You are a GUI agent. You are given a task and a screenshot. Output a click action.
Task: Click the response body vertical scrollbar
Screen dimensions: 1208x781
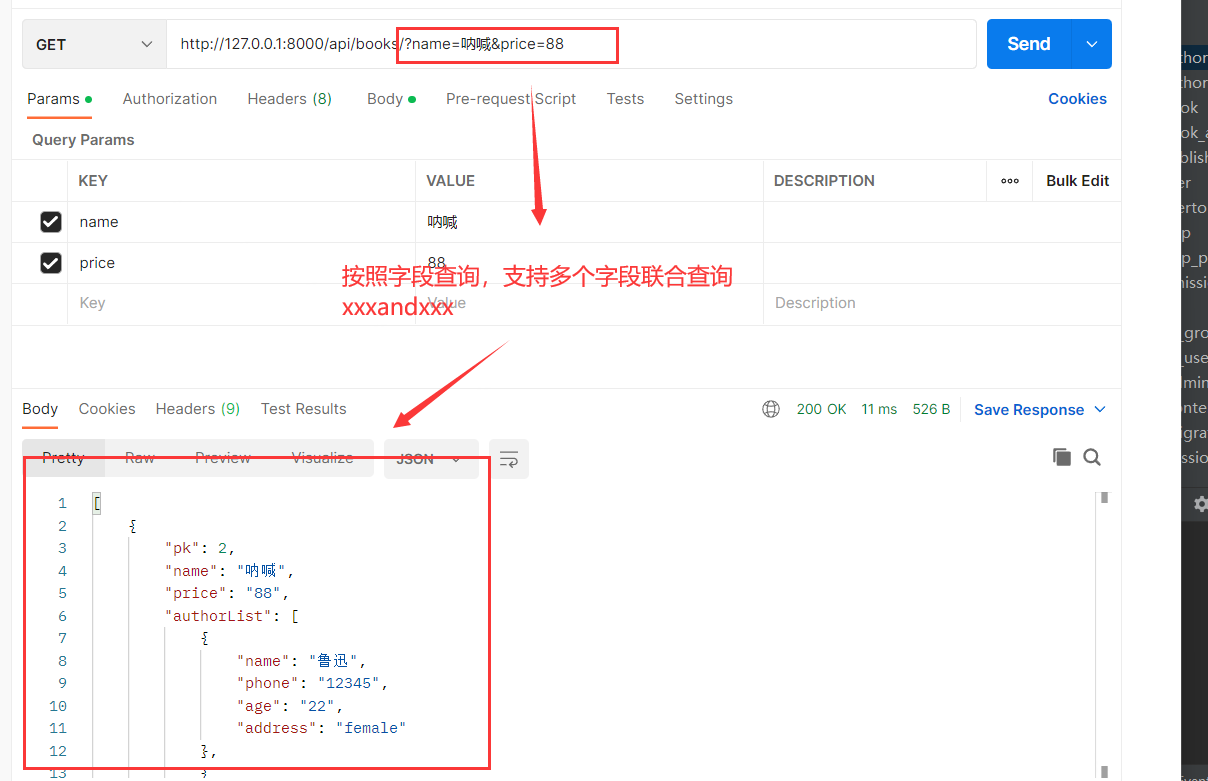coord(1104,630)
